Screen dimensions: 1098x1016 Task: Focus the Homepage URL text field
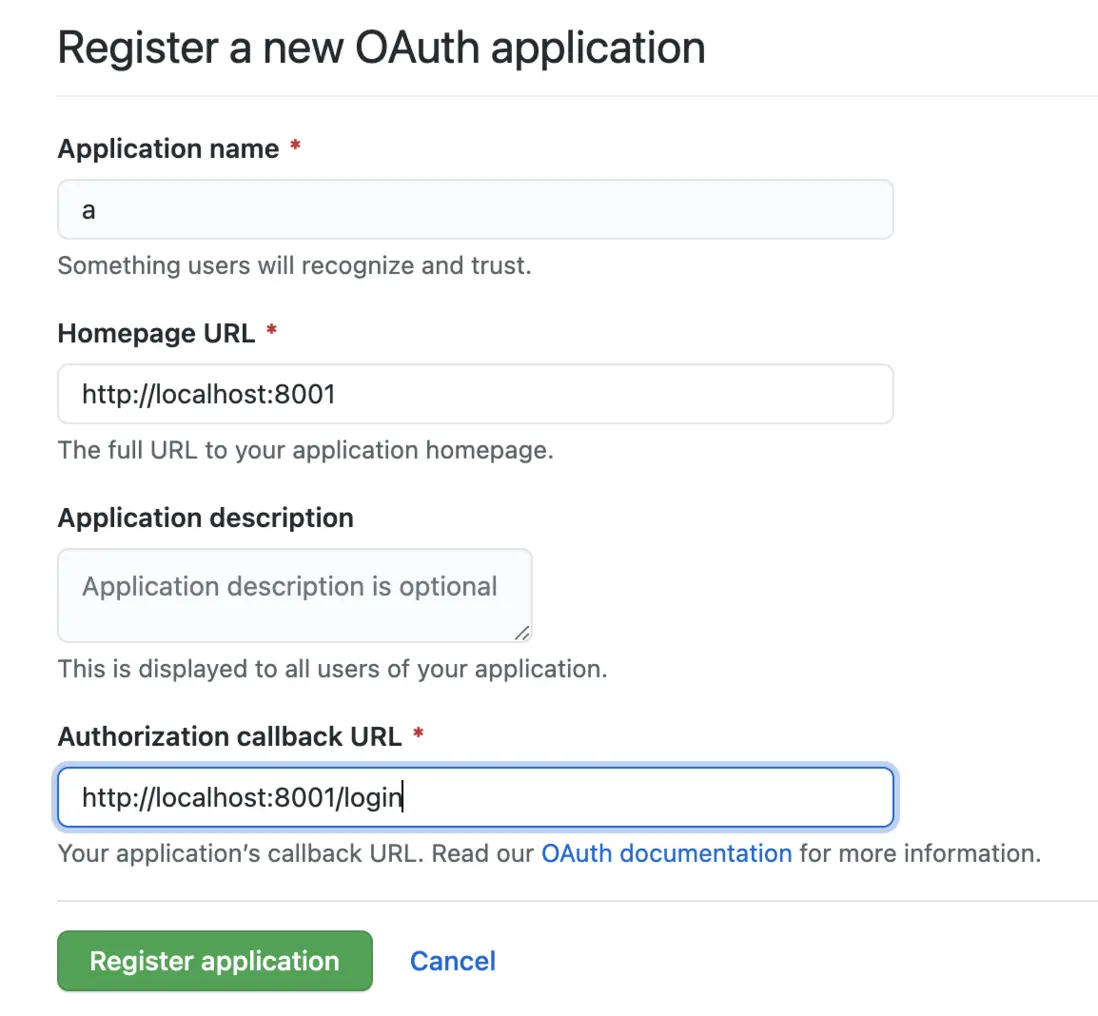point(475,394)
